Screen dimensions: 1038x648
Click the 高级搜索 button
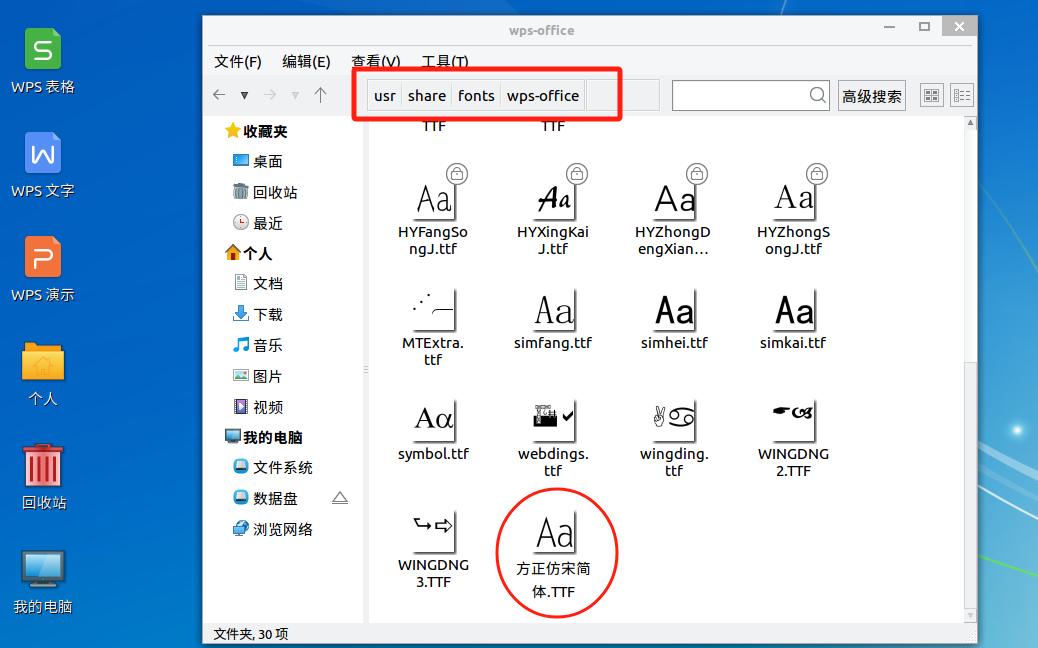pyautogui.click(x=871, y=96)
